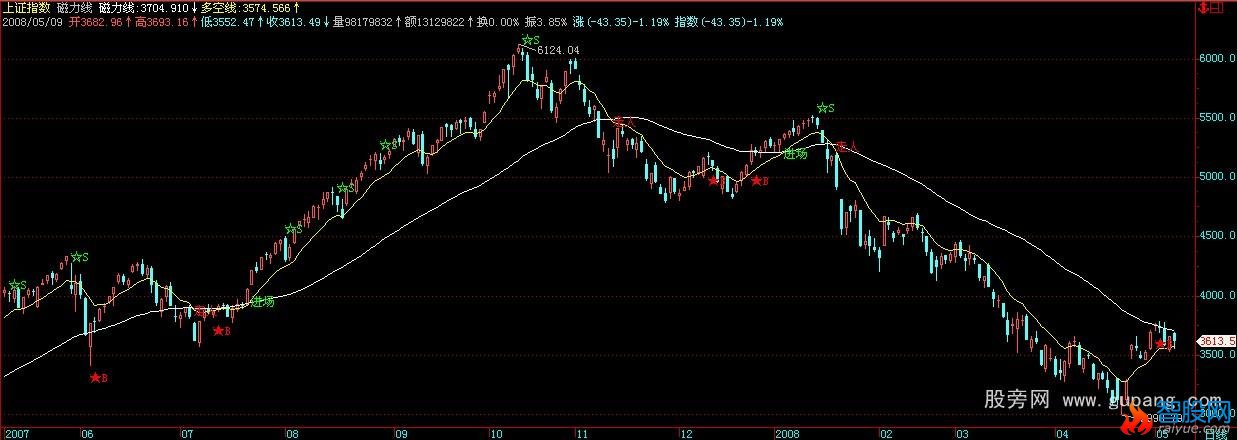Click the green 进场 label near 2008
The image size is (1237, 440).
tap(795, 154)
